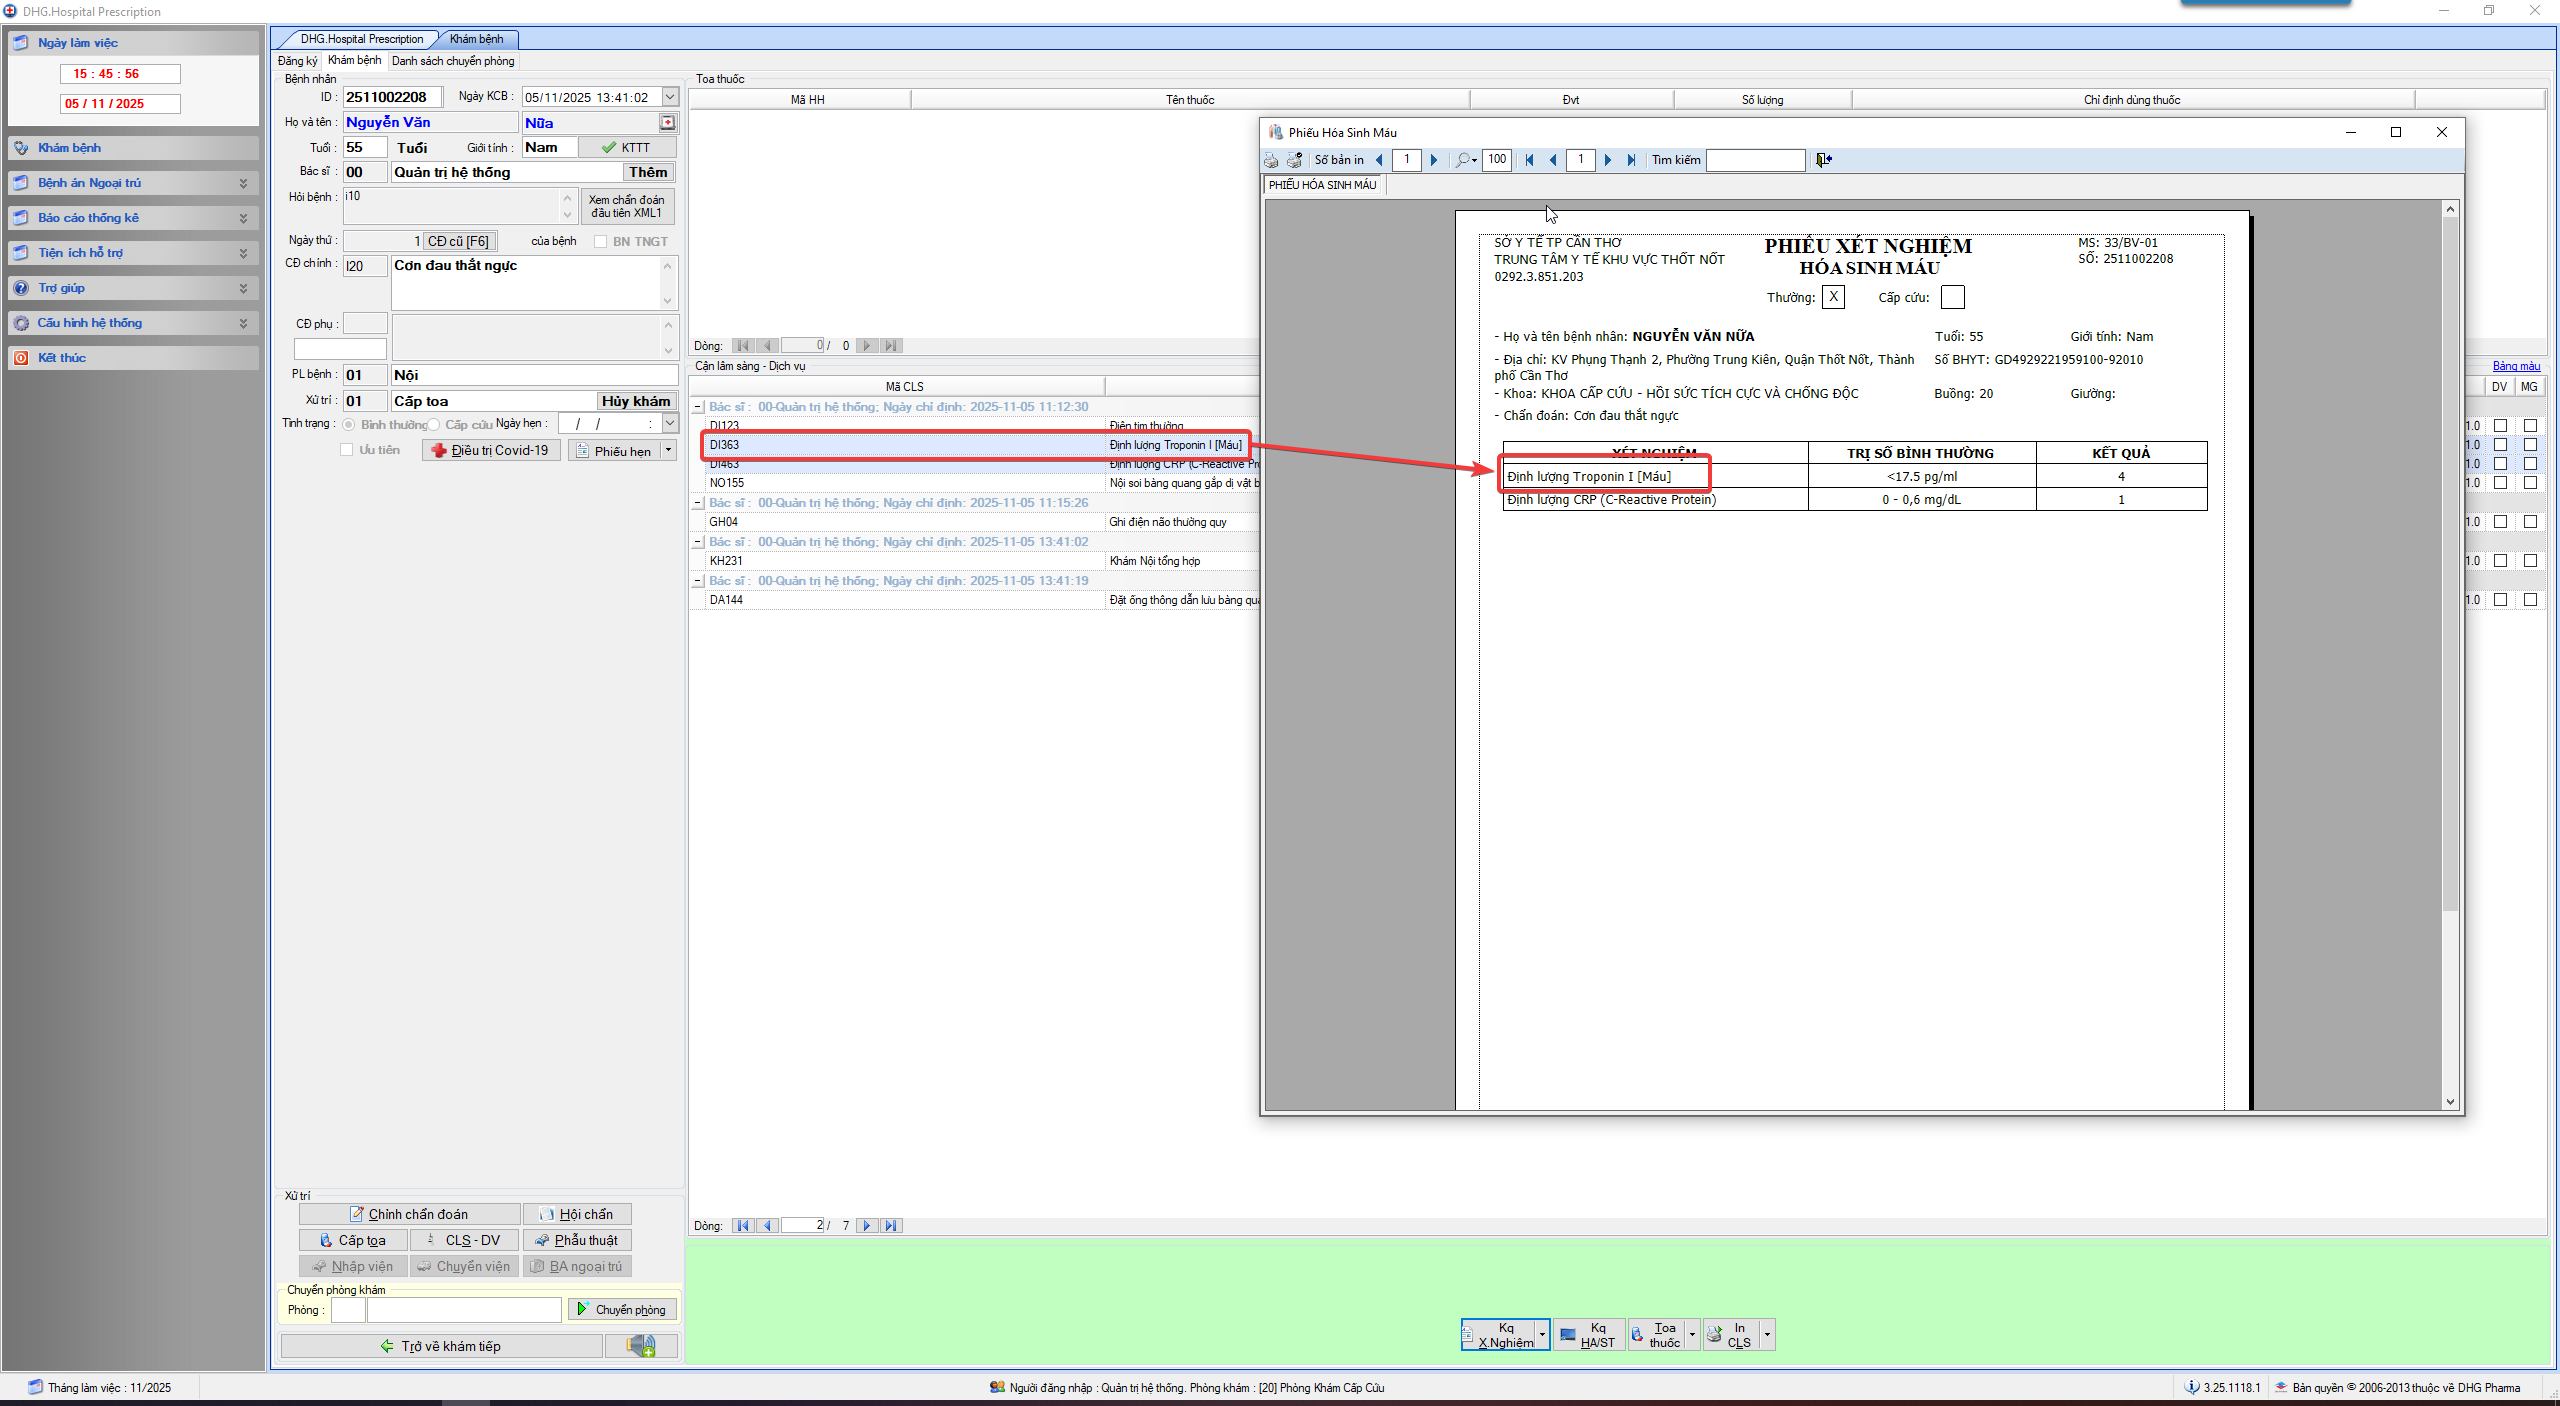The height and width of the screenshot is (1406, 2560).
Task: Switch to Danh sách chuyển phòng tab
Action: click(453, 61)
